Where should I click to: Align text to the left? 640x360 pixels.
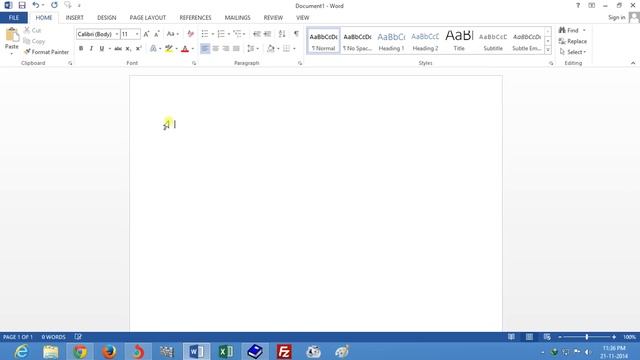205,49
